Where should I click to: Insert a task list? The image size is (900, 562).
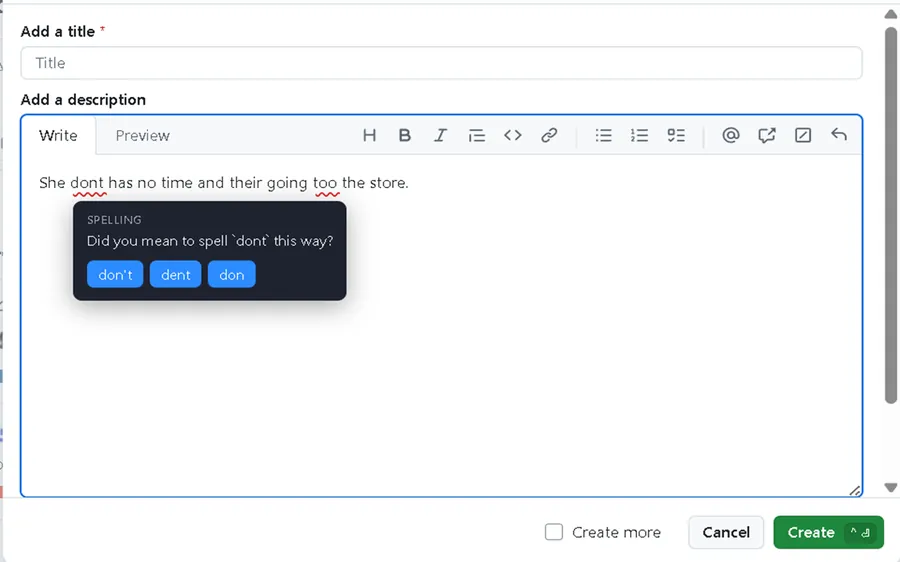676,135
